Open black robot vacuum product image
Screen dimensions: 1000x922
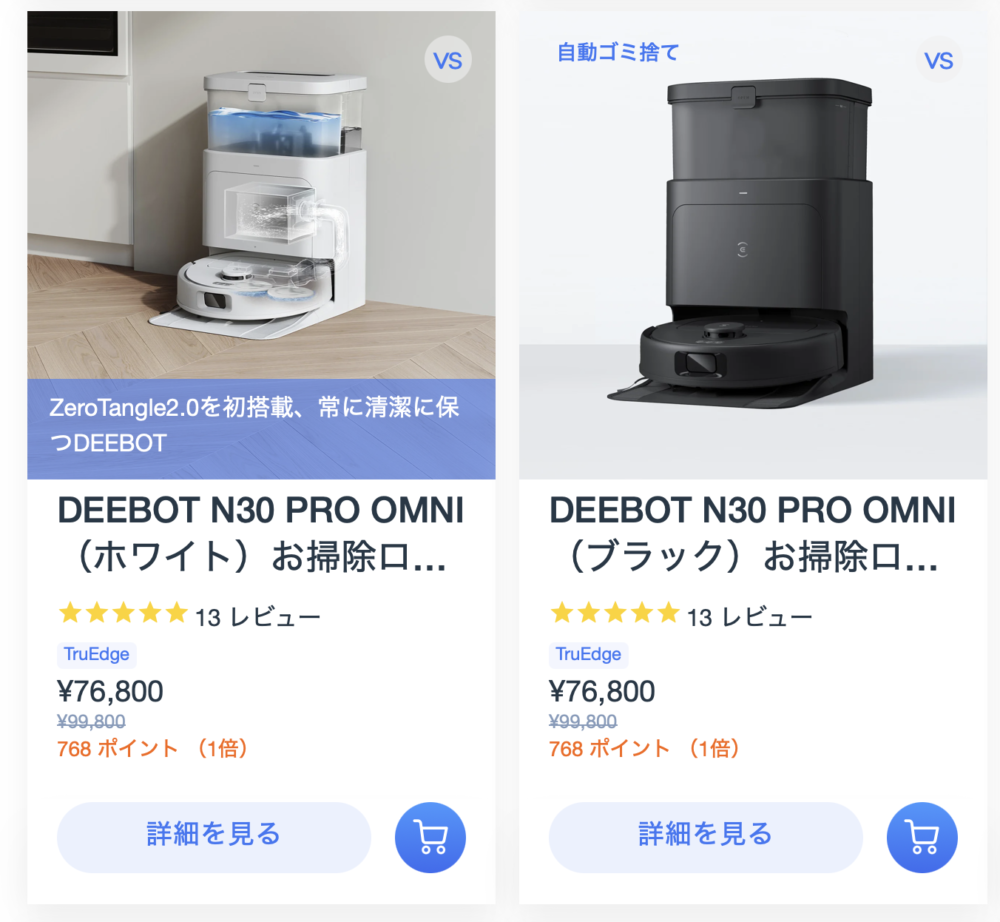[x=753, y=245]
